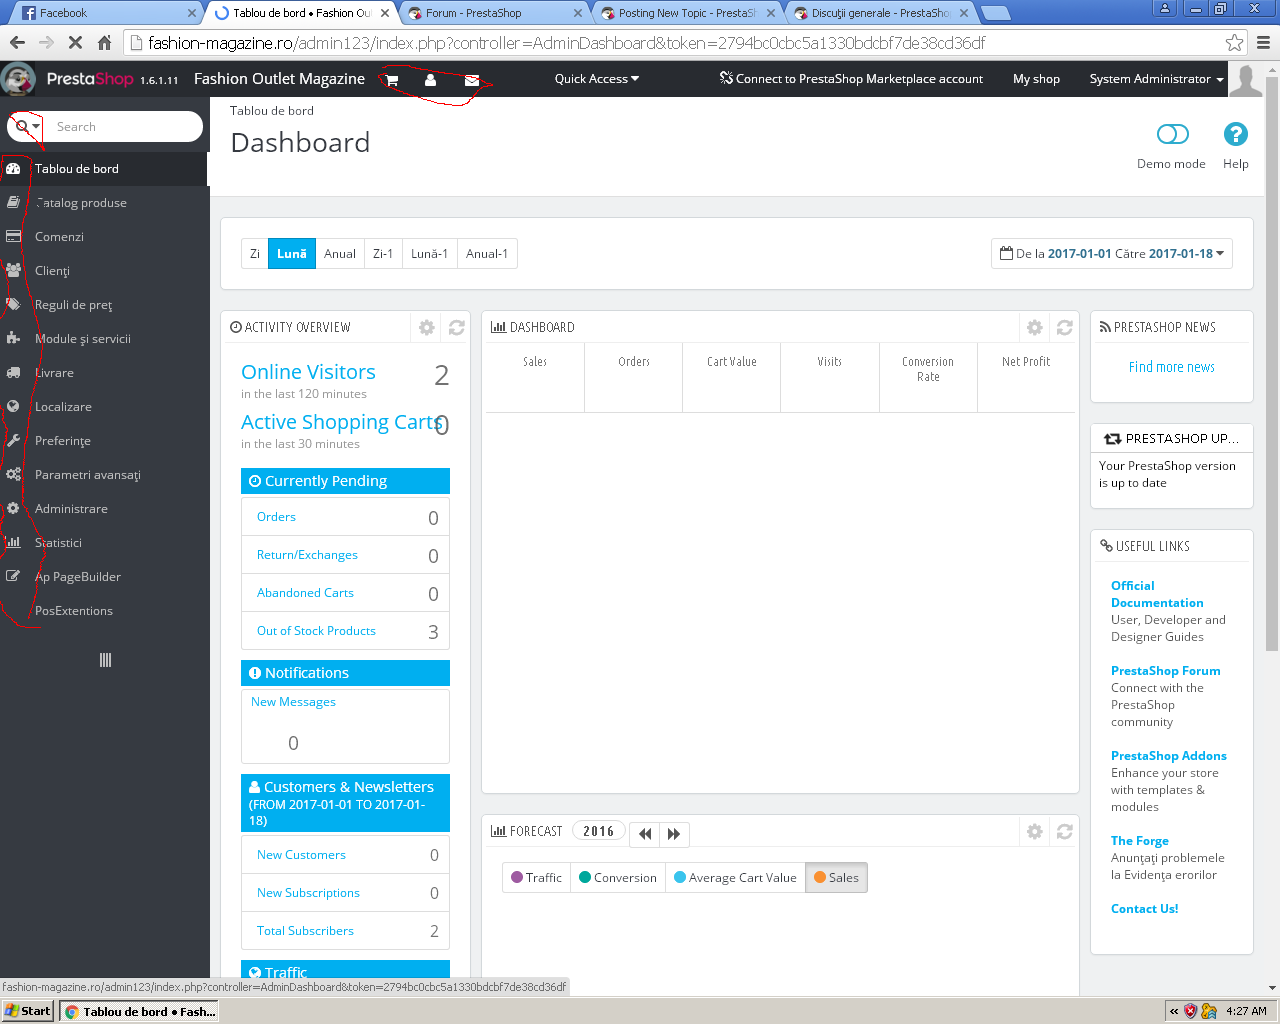Select the Anual-1 period tab
This screenshot has height=1024, width=1280.
click(x=487, y=254)
